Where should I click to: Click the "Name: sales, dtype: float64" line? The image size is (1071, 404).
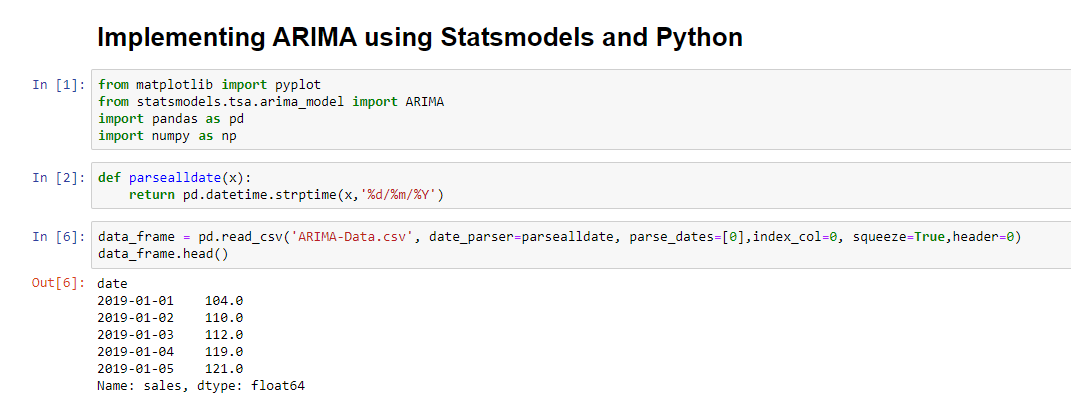201,386
